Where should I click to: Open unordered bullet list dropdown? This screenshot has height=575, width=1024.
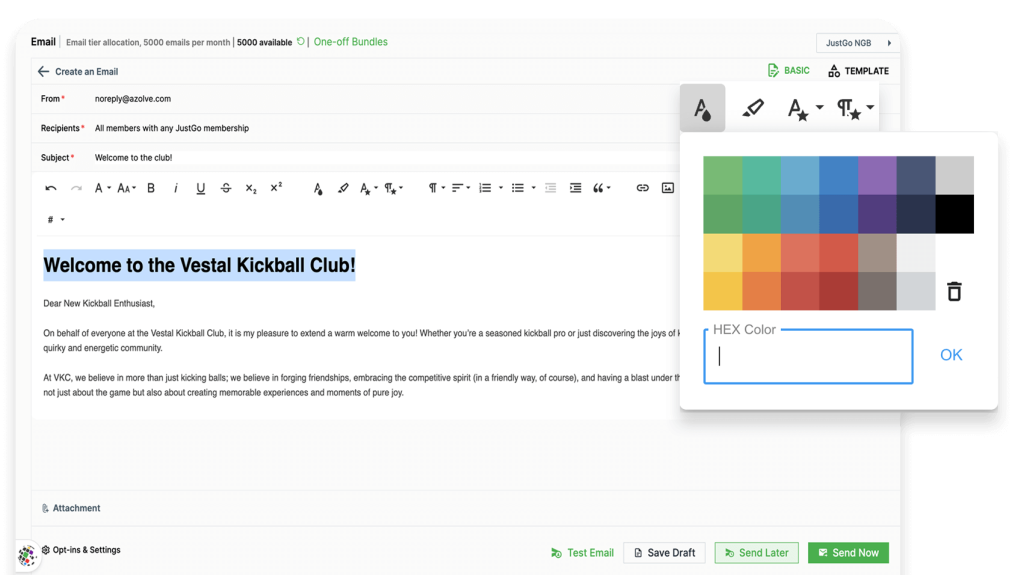point(523,188)
